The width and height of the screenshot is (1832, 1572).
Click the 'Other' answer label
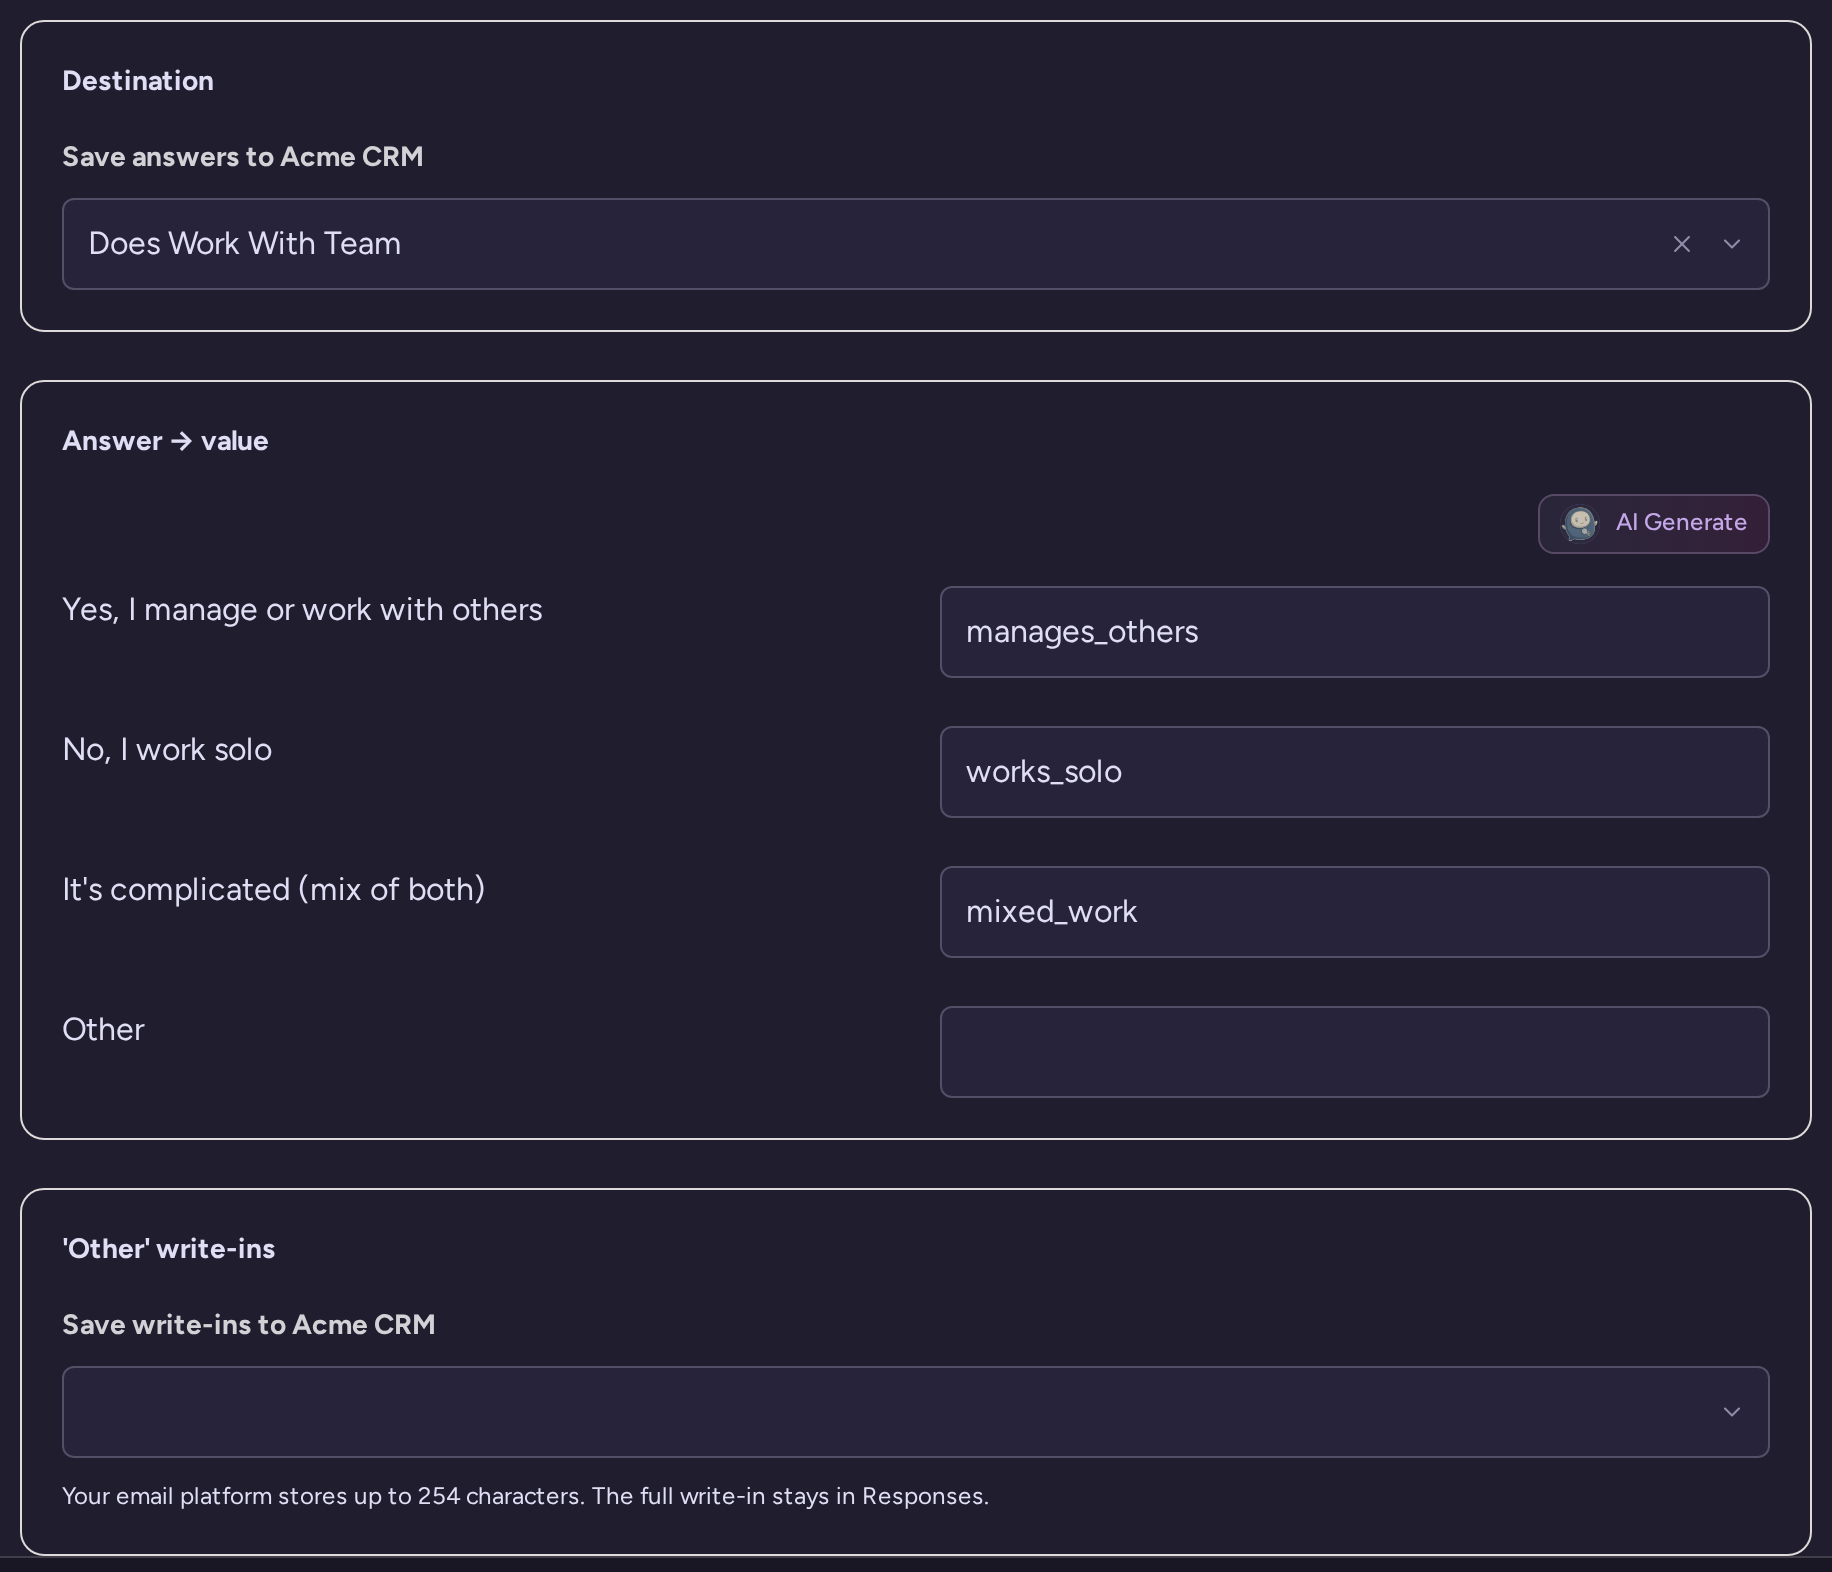pos(103,1030)
